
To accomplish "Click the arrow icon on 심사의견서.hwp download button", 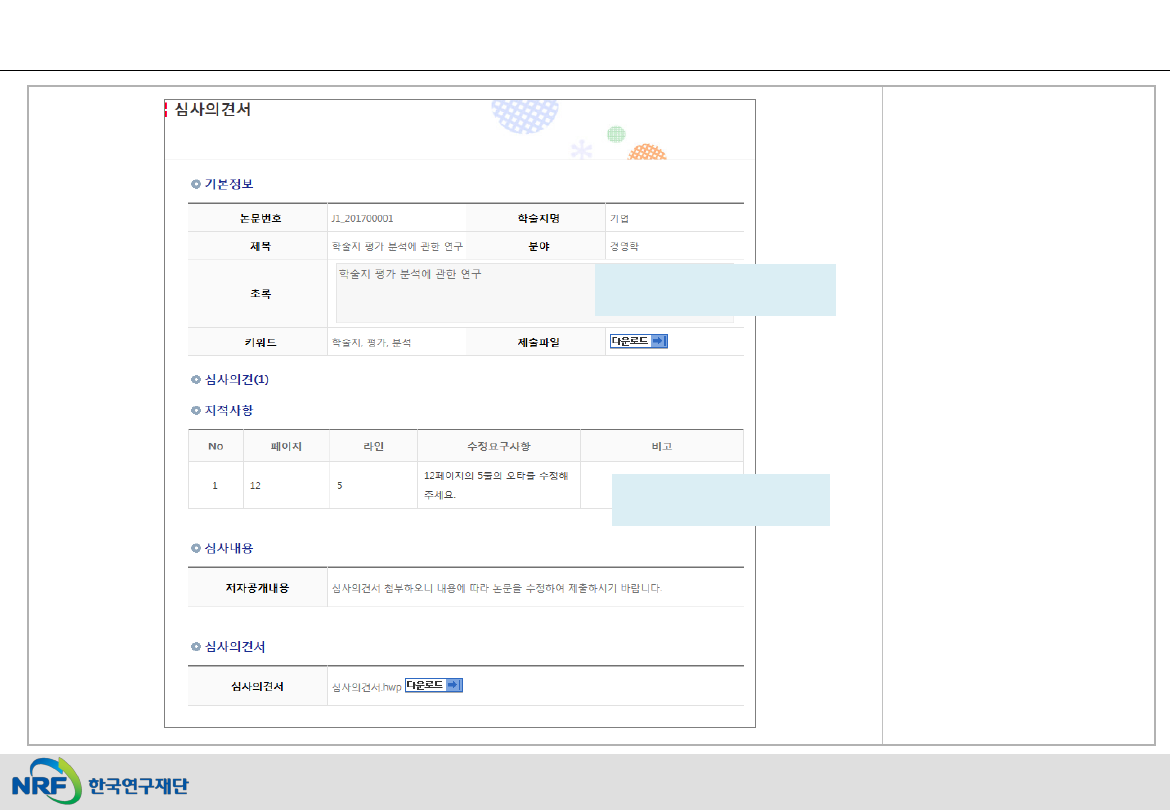I will click(454, 685).
